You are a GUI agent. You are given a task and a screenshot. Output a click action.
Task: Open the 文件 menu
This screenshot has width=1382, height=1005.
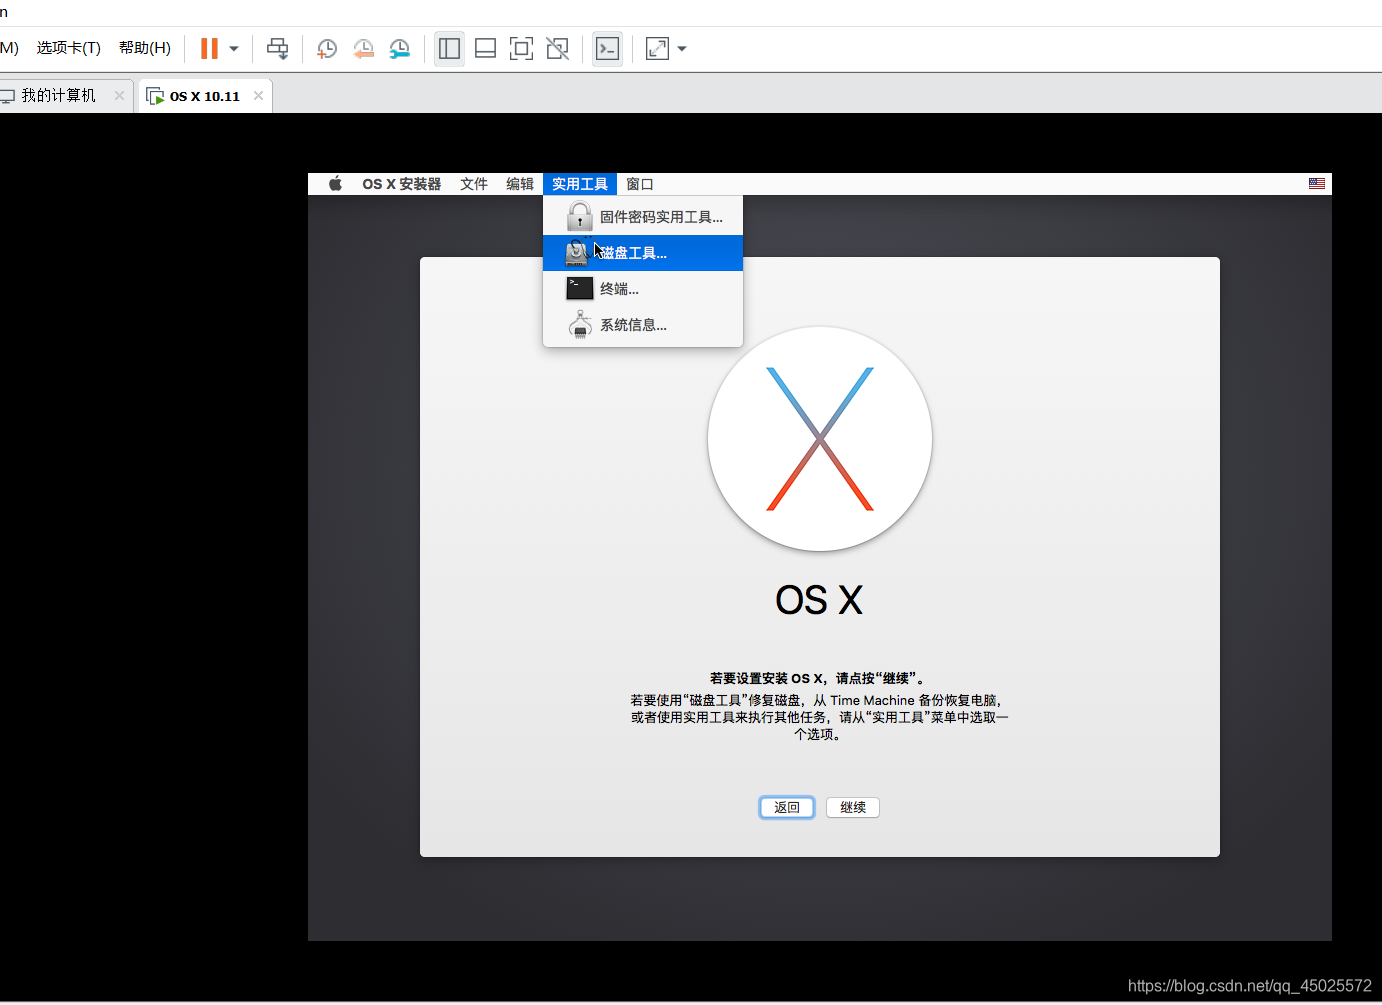pos(474,184)
